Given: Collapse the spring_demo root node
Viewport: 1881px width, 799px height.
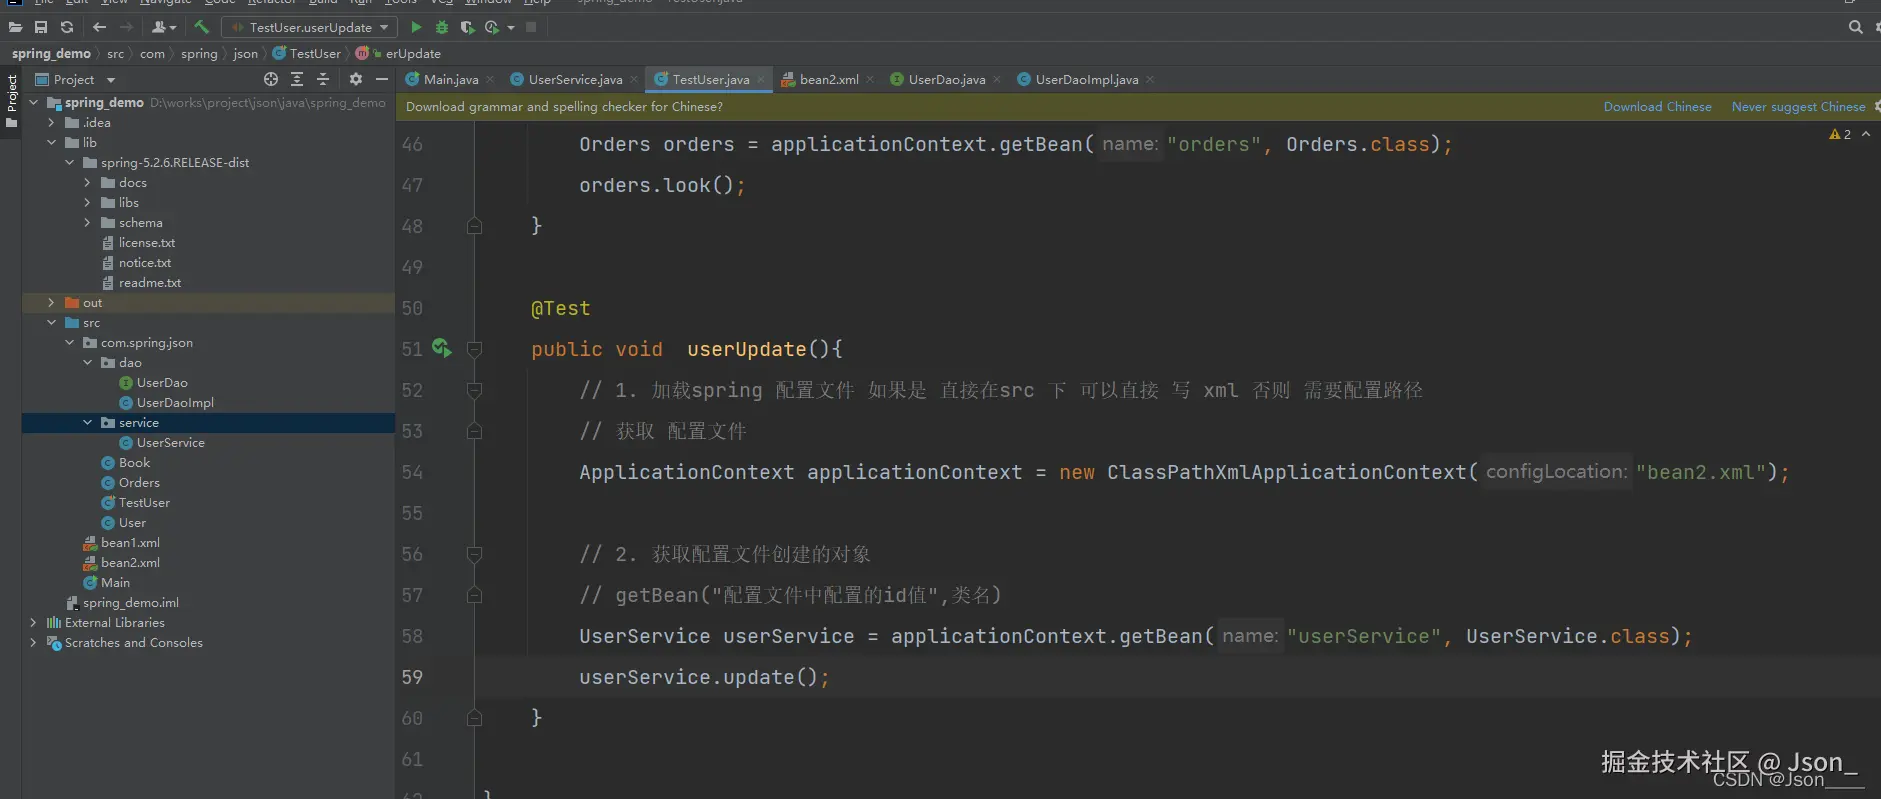Looking at the screenshot, I should (x=33, y=103).
